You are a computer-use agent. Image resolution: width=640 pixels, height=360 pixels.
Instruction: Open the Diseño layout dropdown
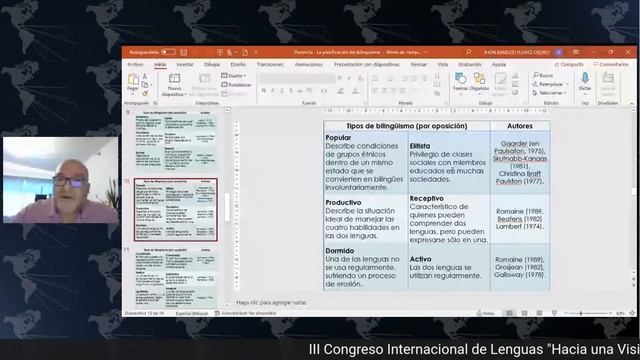click(233, 76)
